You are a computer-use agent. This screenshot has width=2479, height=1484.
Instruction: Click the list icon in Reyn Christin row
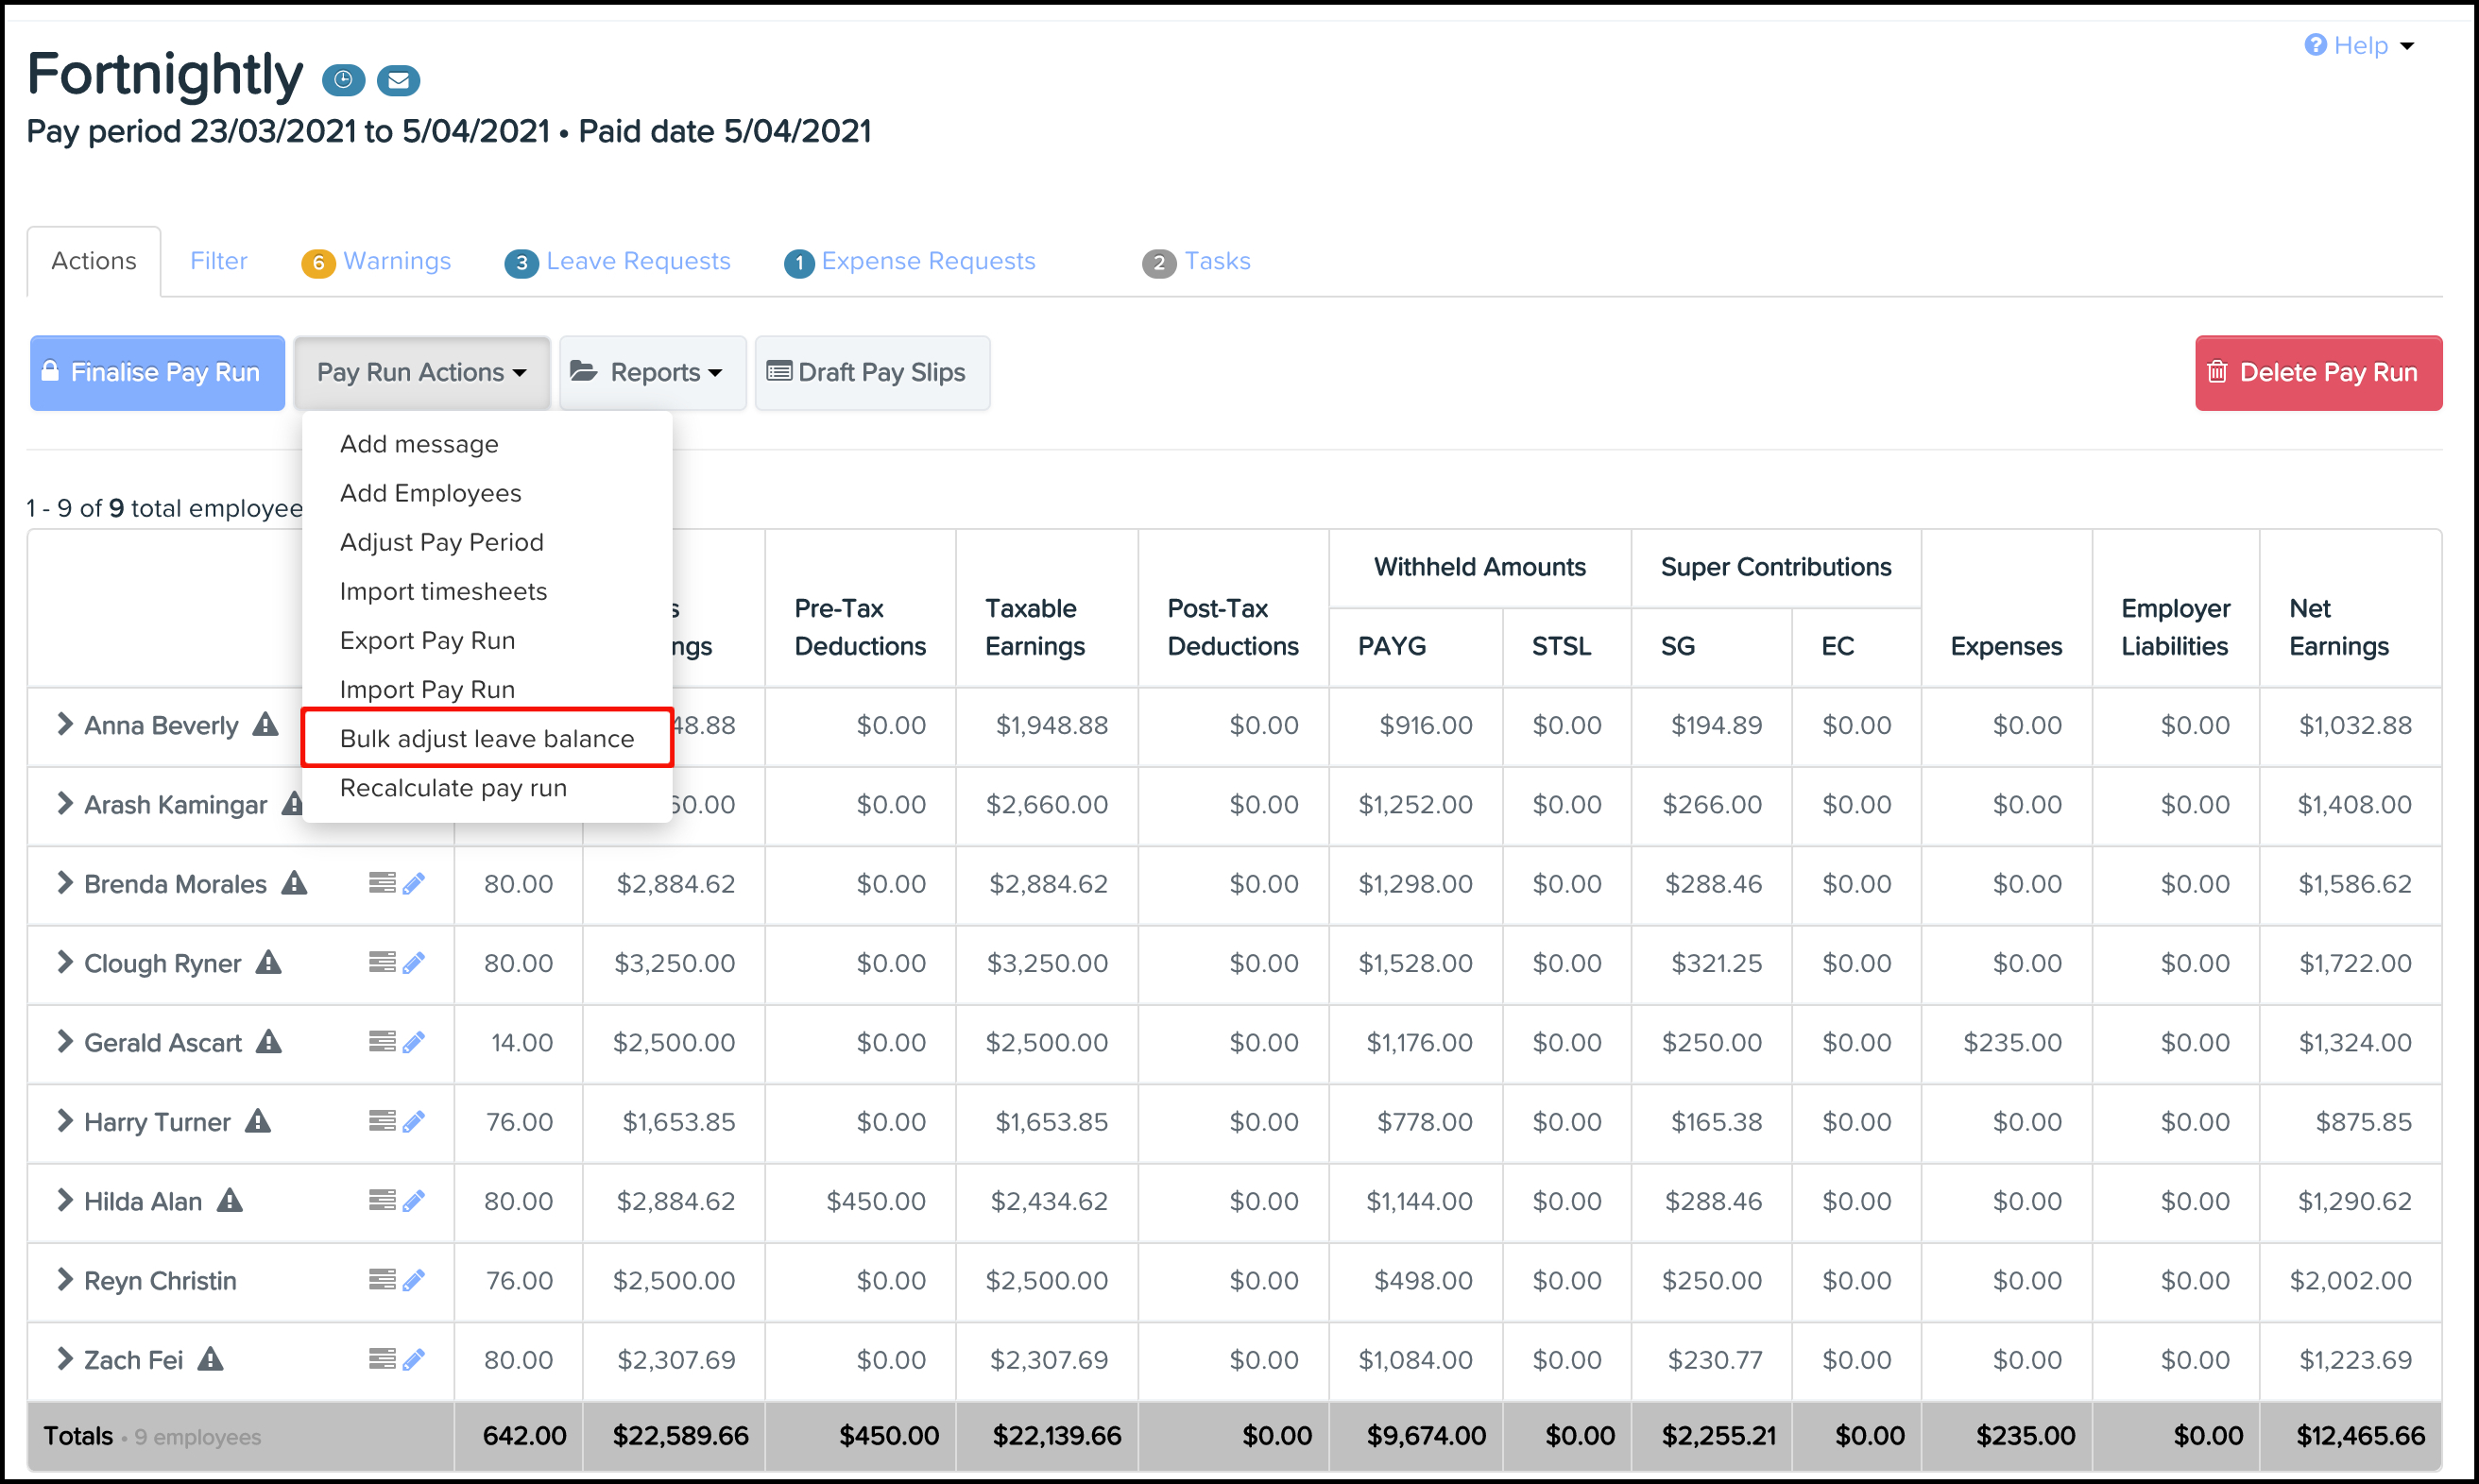(382, 1280)
